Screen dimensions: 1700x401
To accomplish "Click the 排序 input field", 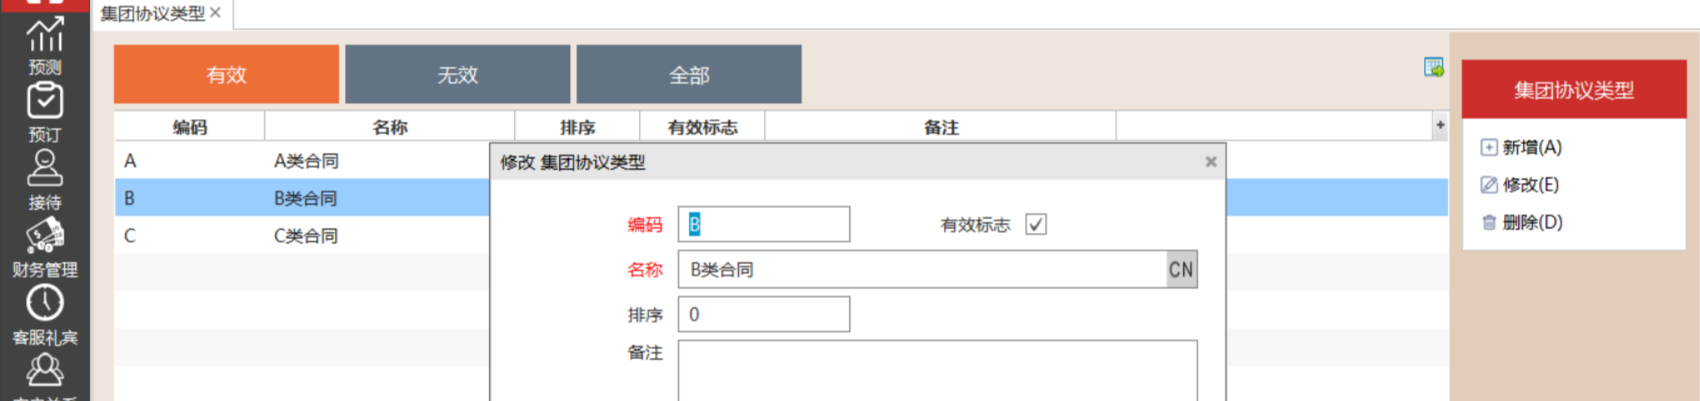I will (764, 315).
